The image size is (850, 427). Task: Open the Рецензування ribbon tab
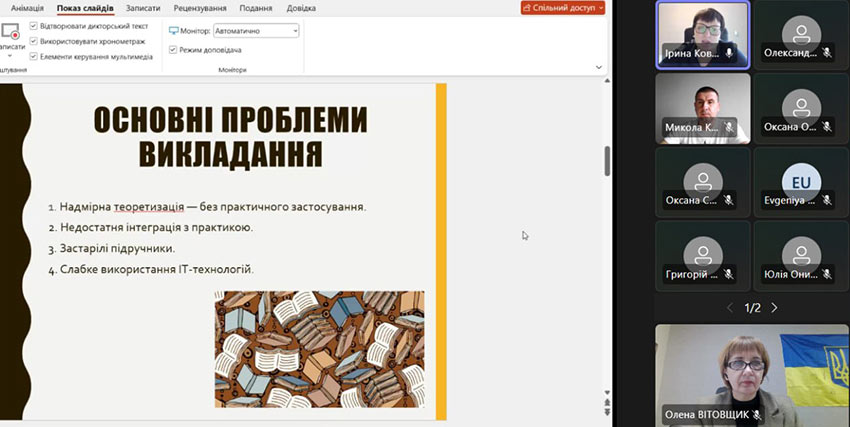pos(199,8)
